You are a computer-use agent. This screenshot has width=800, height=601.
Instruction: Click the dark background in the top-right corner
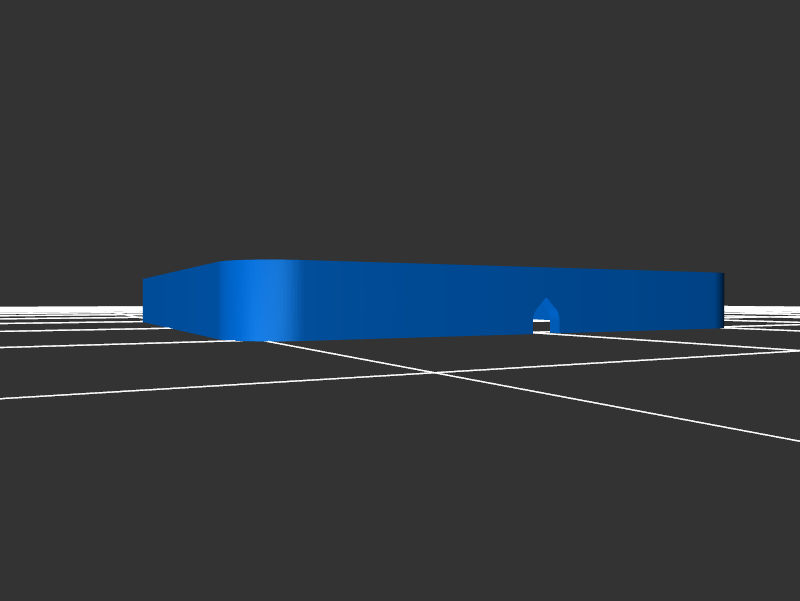coord(760,40)
